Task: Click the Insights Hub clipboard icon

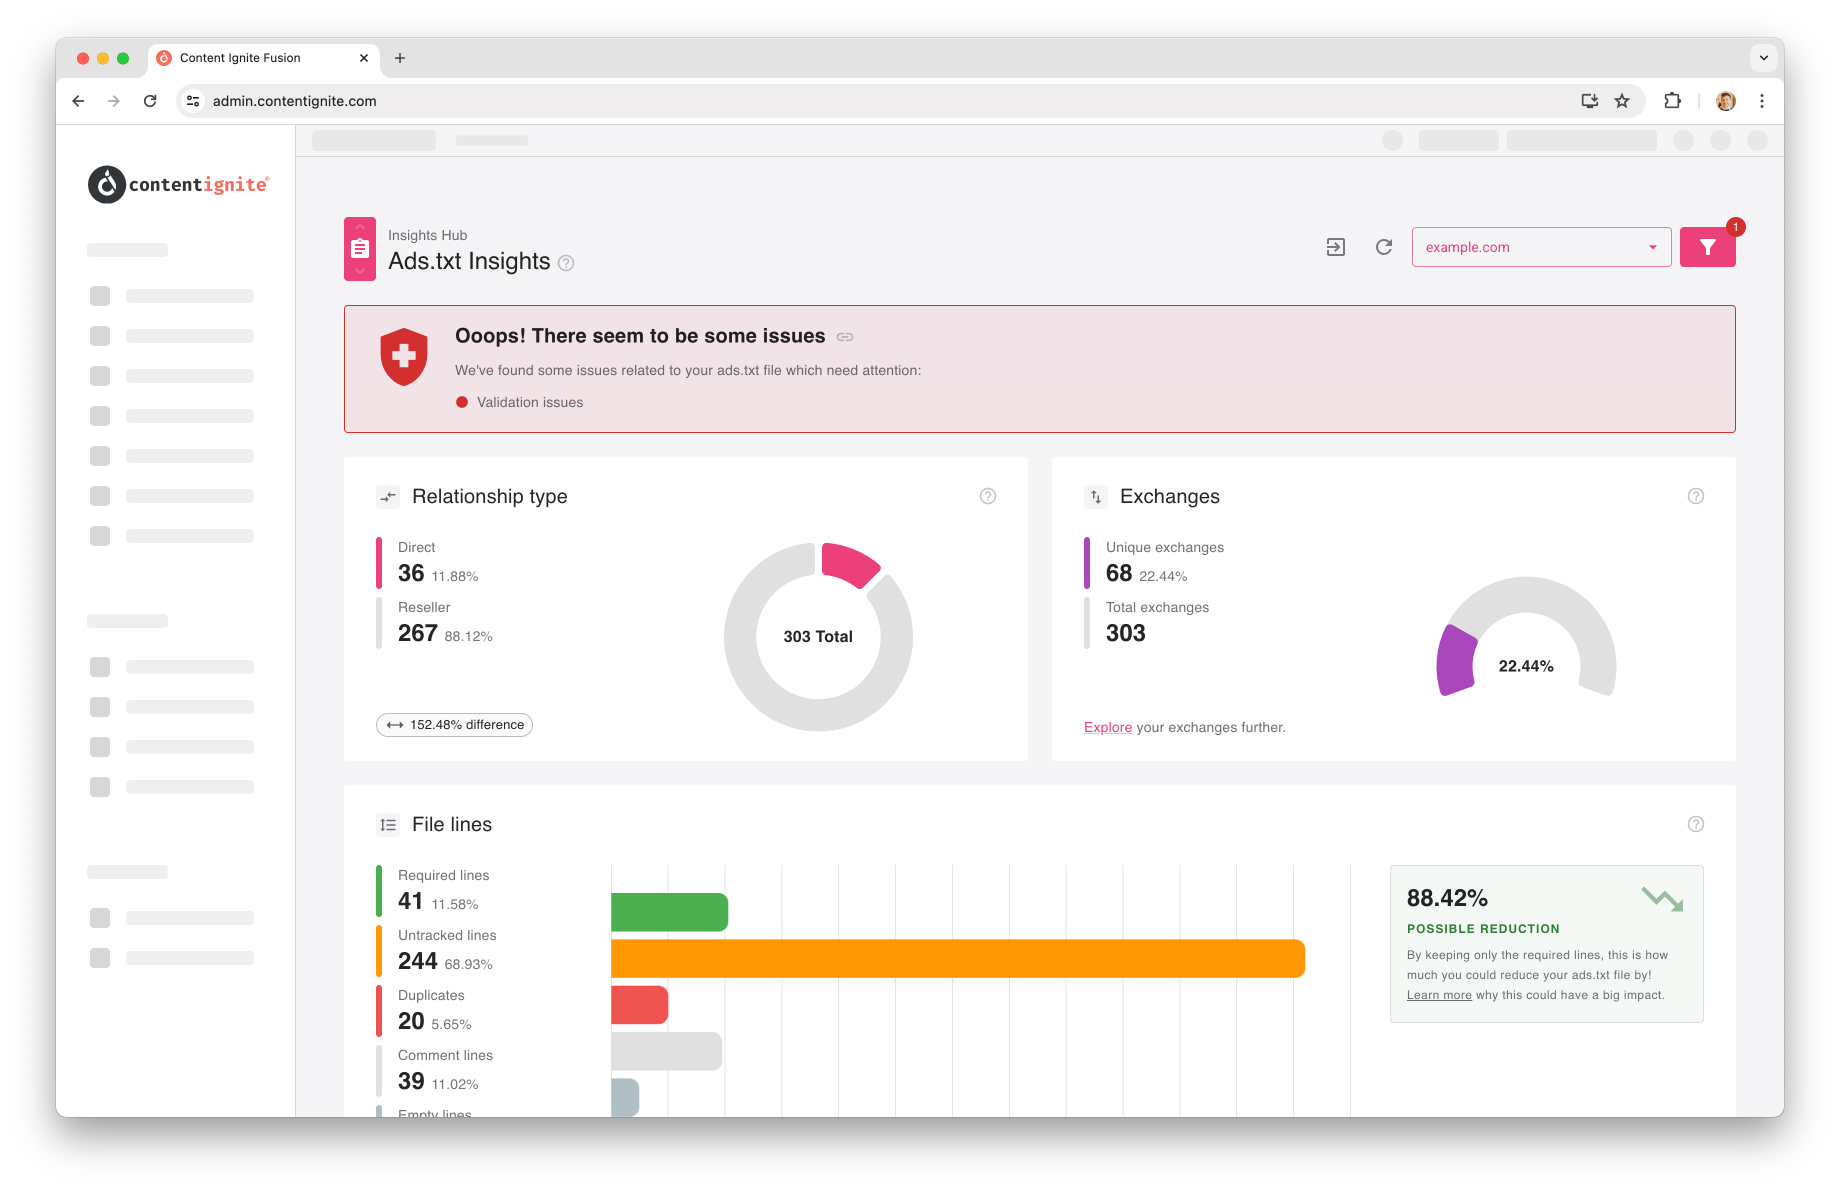Action: click(360, 249)
